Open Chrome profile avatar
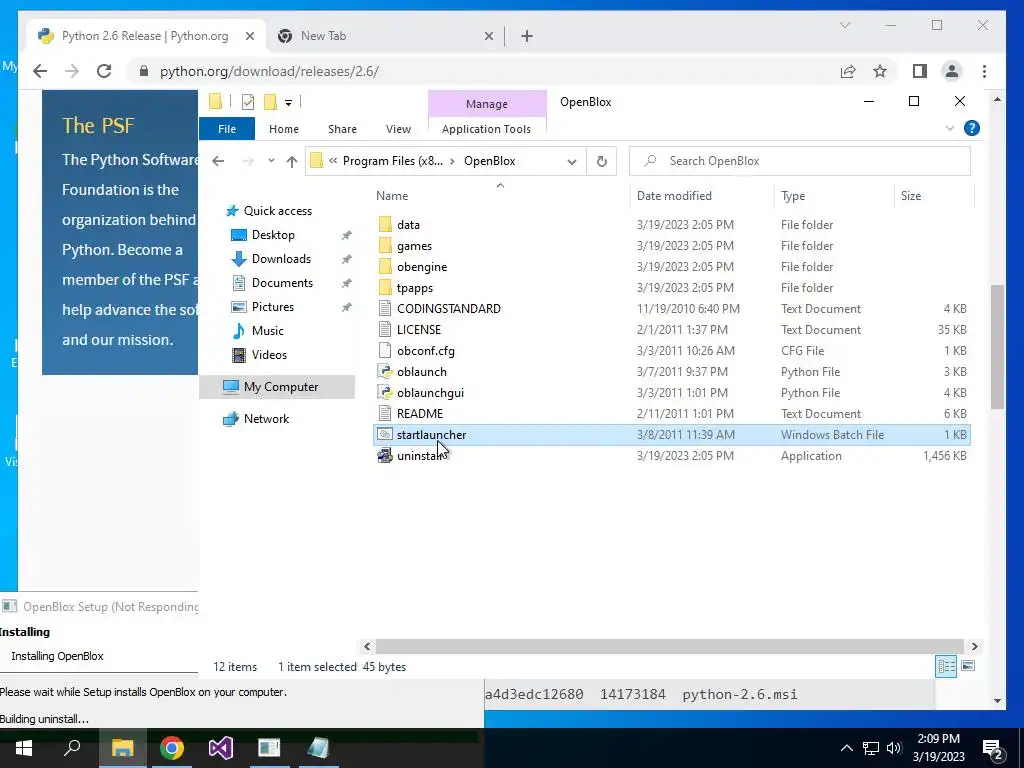The image size is (1024, 768). pos(952,71)
